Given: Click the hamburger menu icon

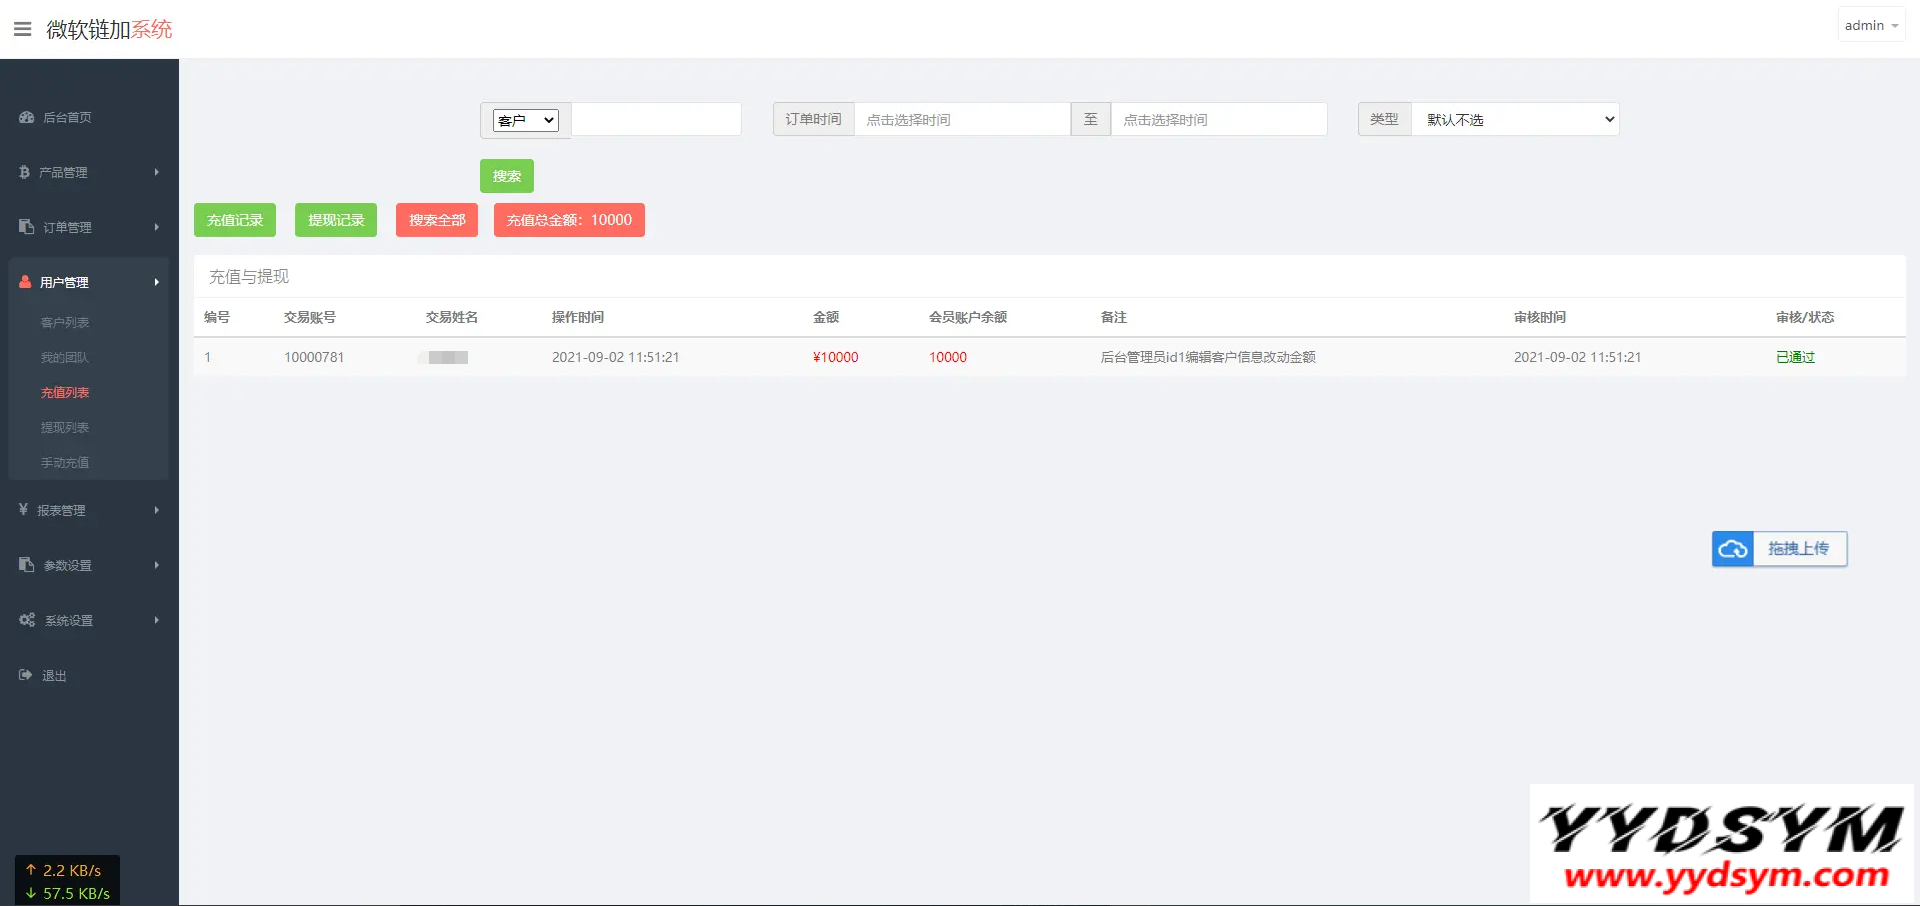Looking at the screenshot, I should (x=22, y=29).
